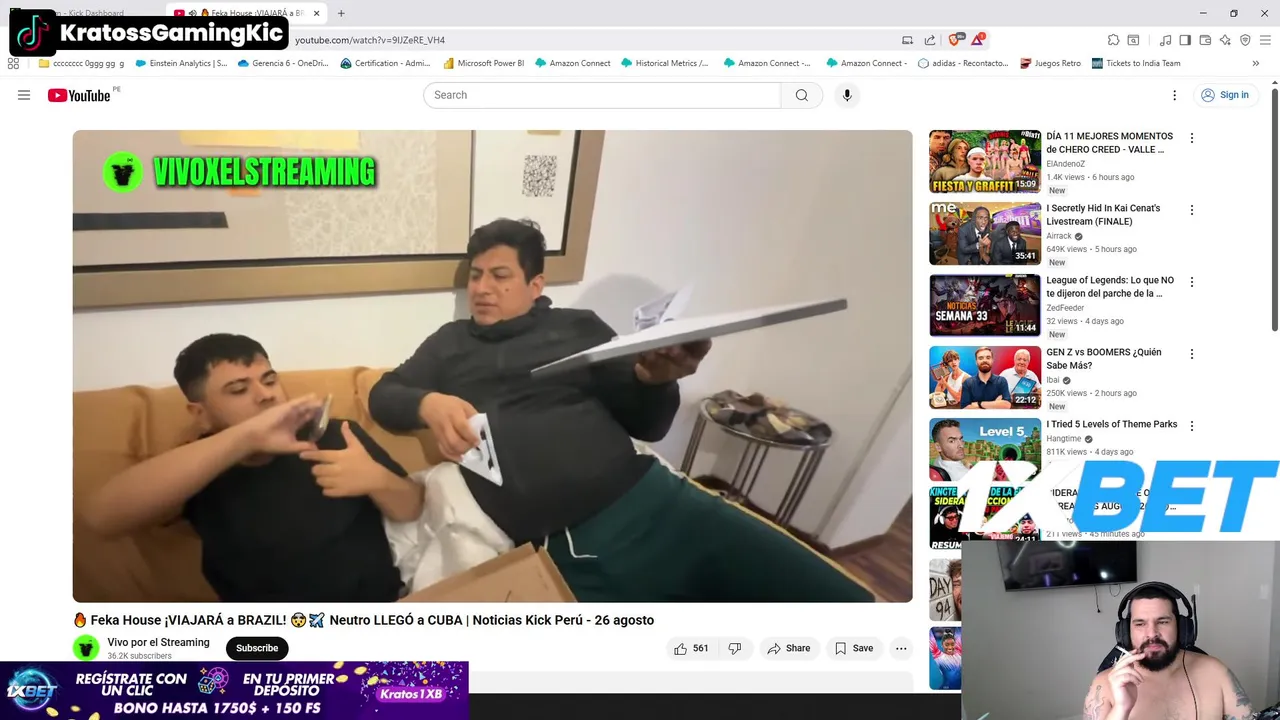
Task: Open the YouTube guide hamburger menu
Action: pyautogui.click(x=24, y=95)
